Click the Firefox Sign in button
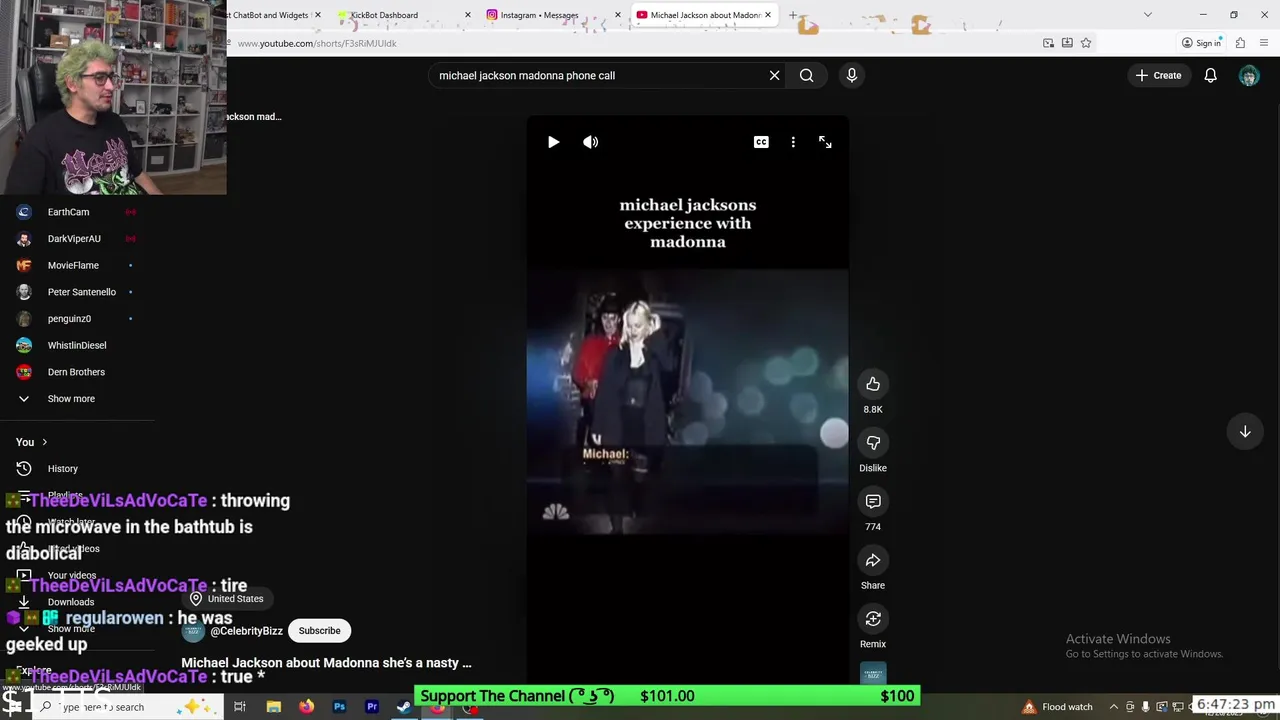This screenshot has height=720, width=1280. pyautogui.click(x=1201, y=43)
